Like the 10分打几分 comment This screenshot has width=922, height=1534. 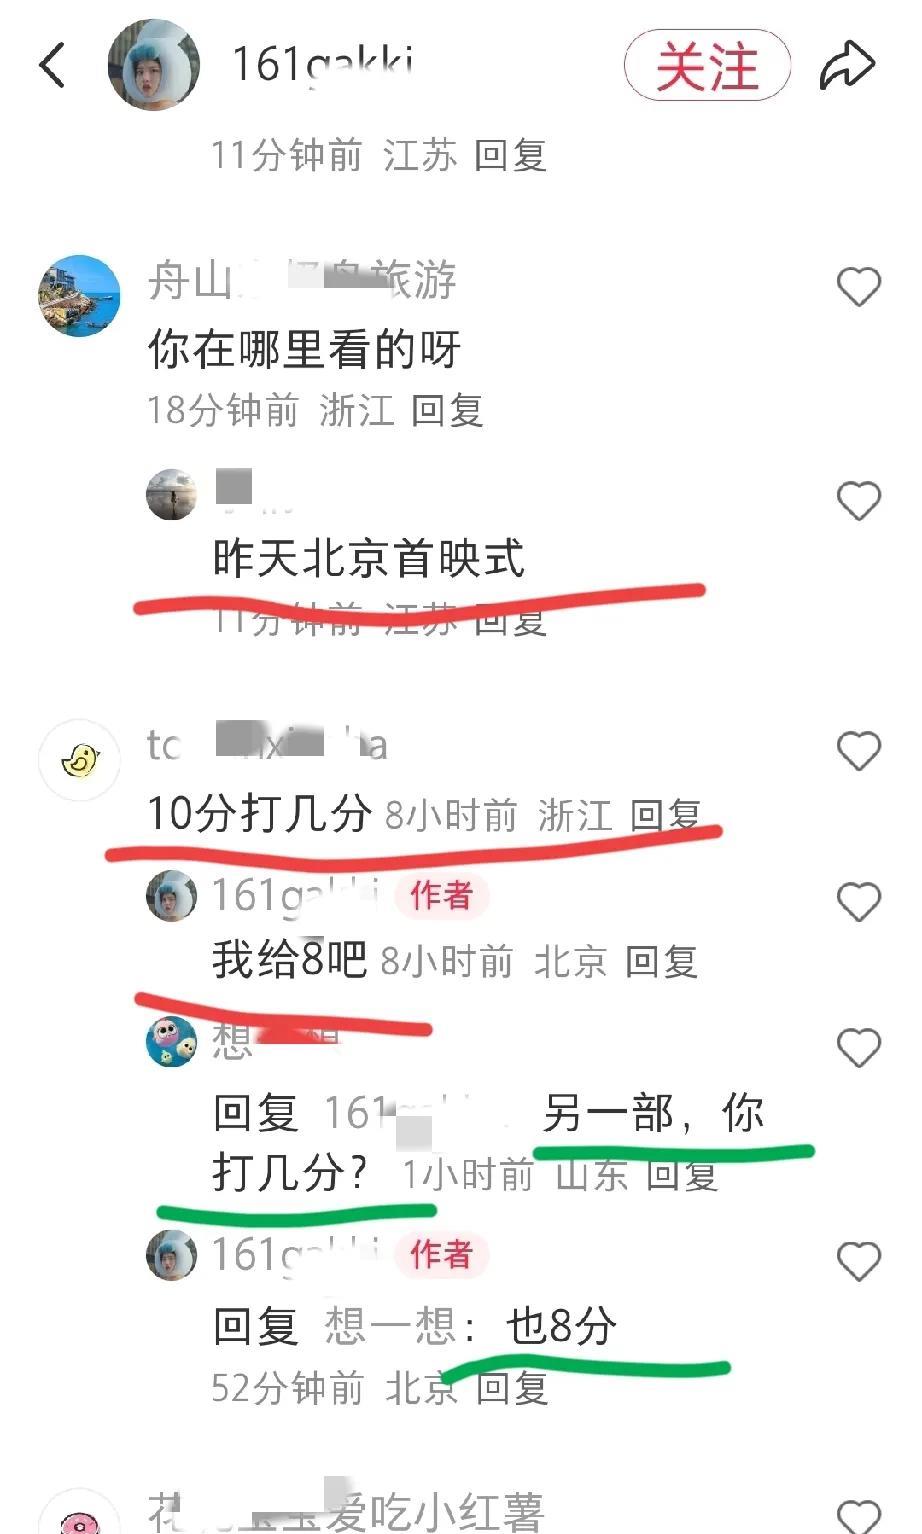(x=858, y=751)
